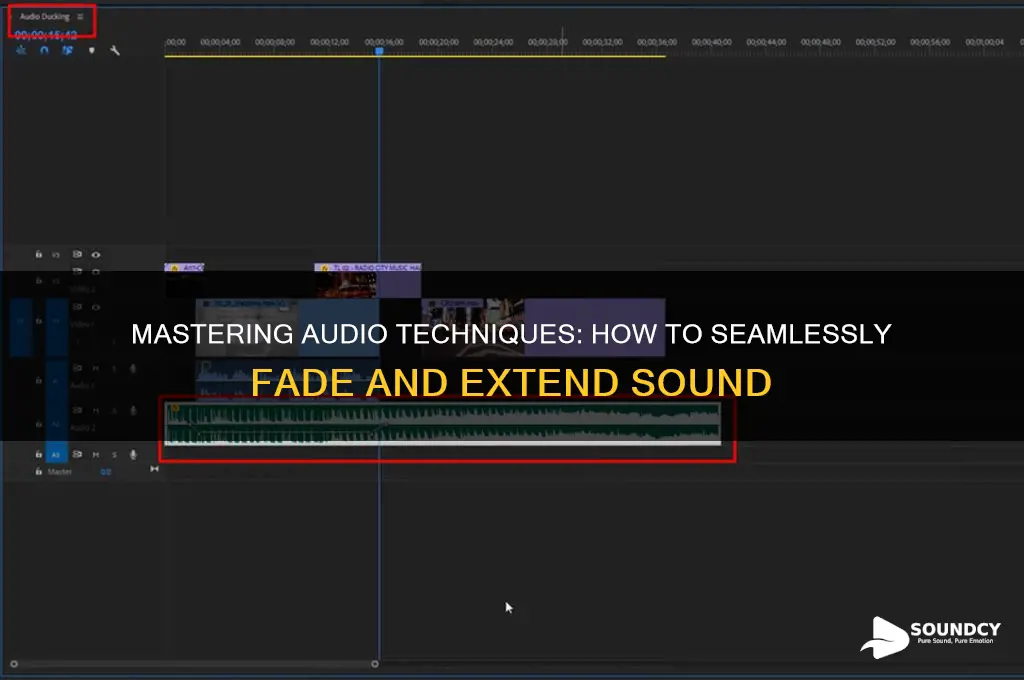Image resolution: width=1024 pixels, height=680 pixels.
Task: Click right handle of horizontal zoom scrollbar
Action: 375,664
